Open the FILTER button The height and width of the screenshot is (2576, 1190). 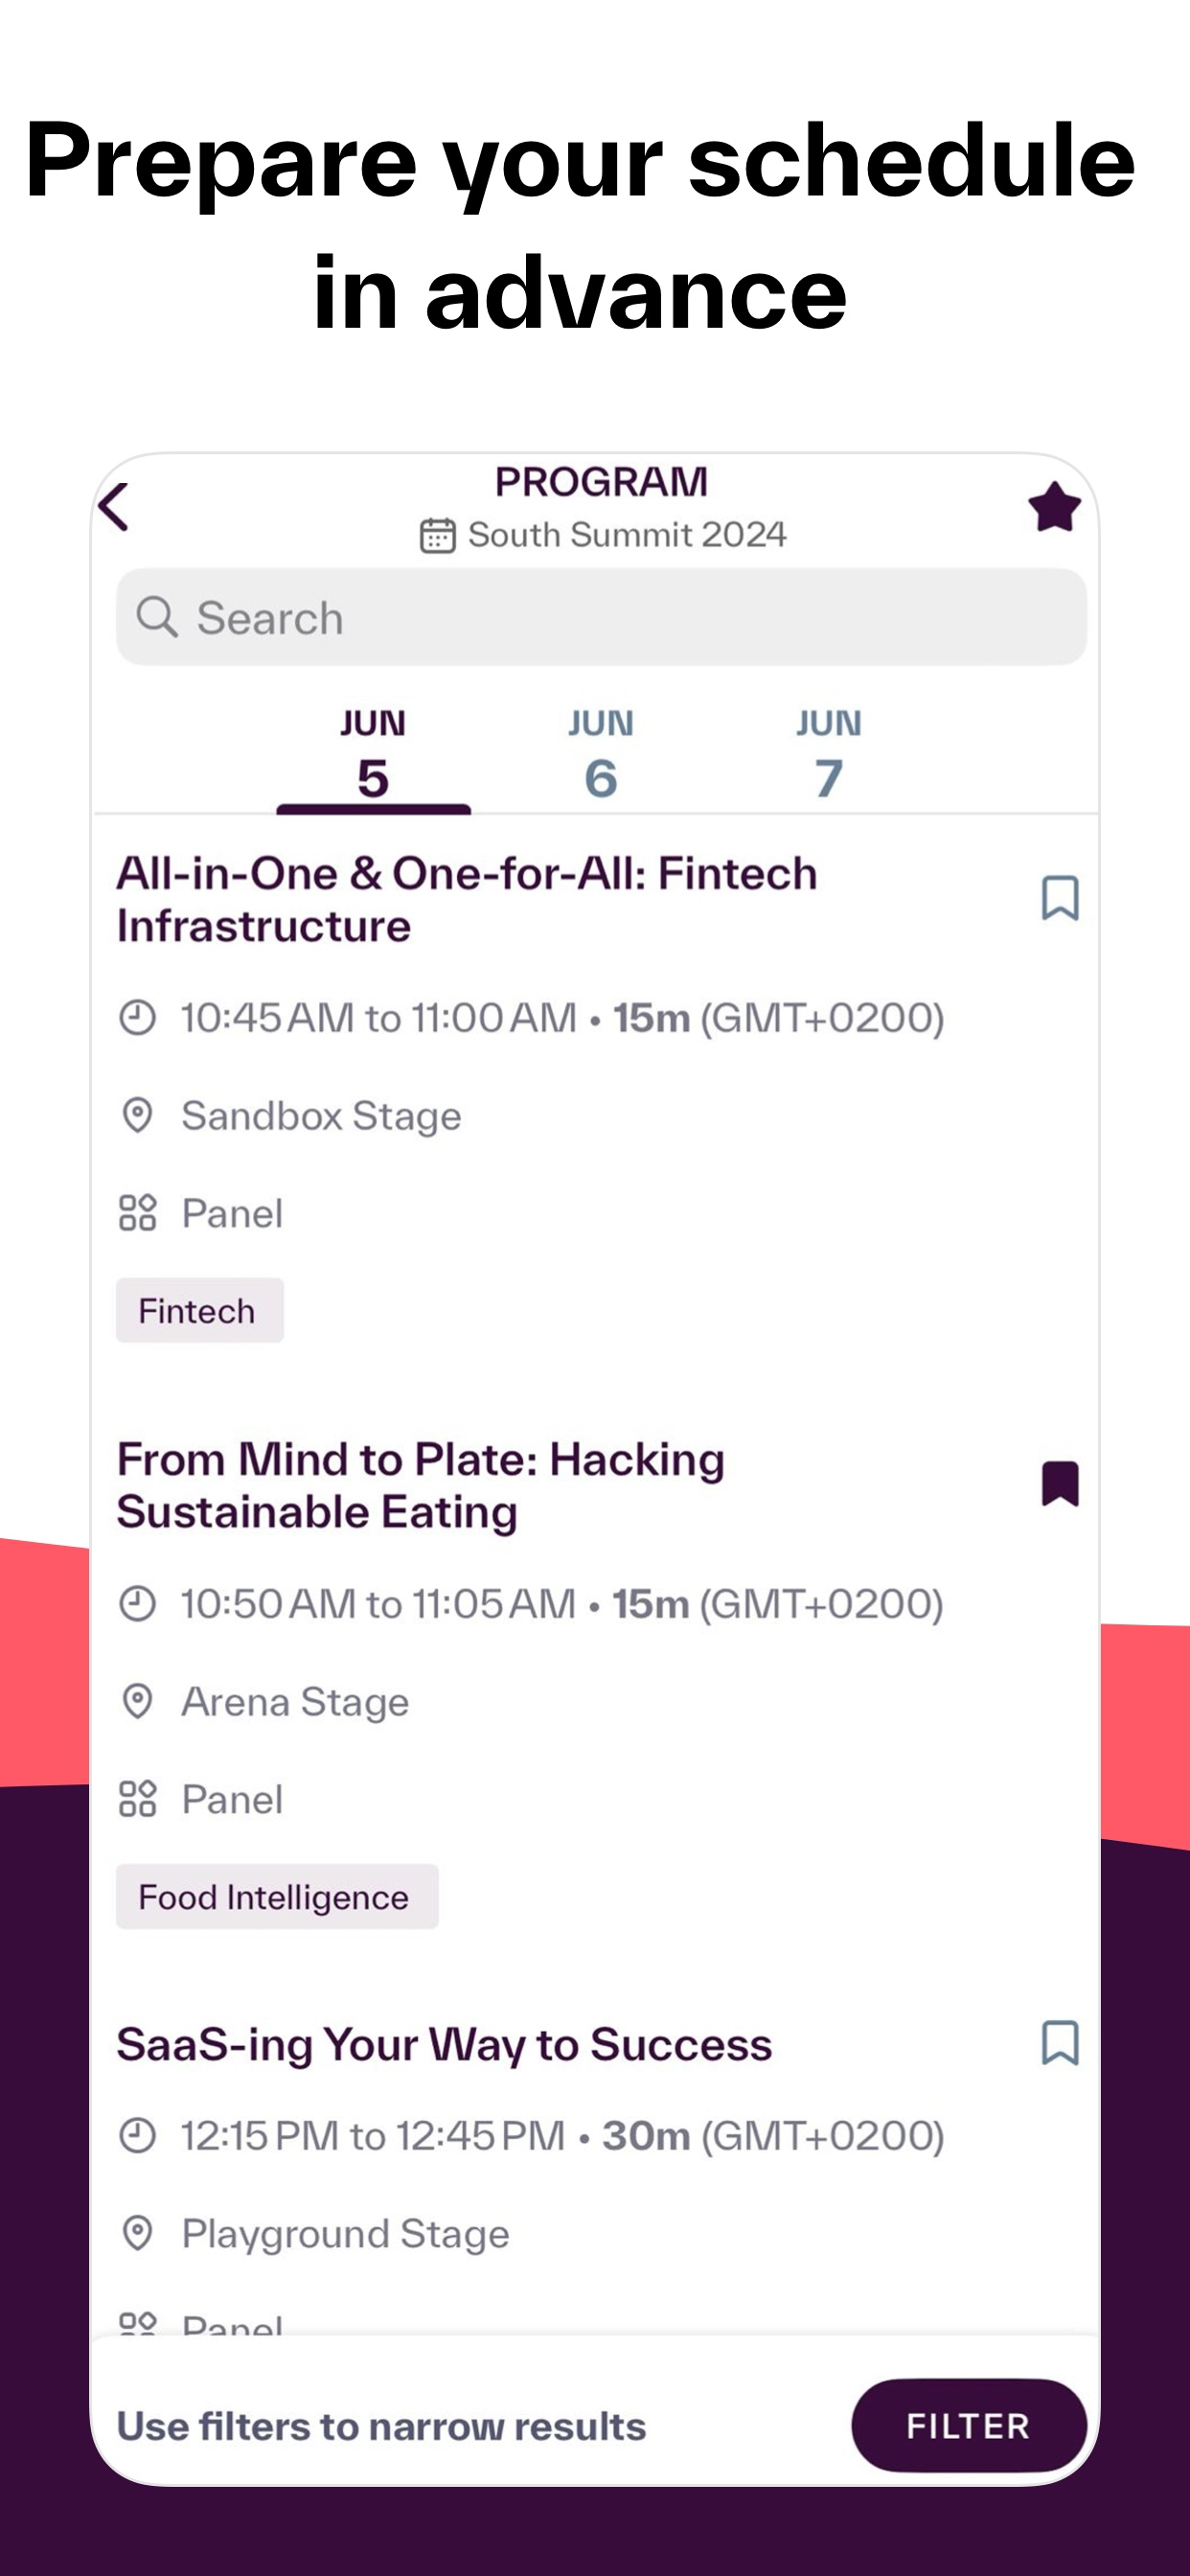pos(968,2425)
